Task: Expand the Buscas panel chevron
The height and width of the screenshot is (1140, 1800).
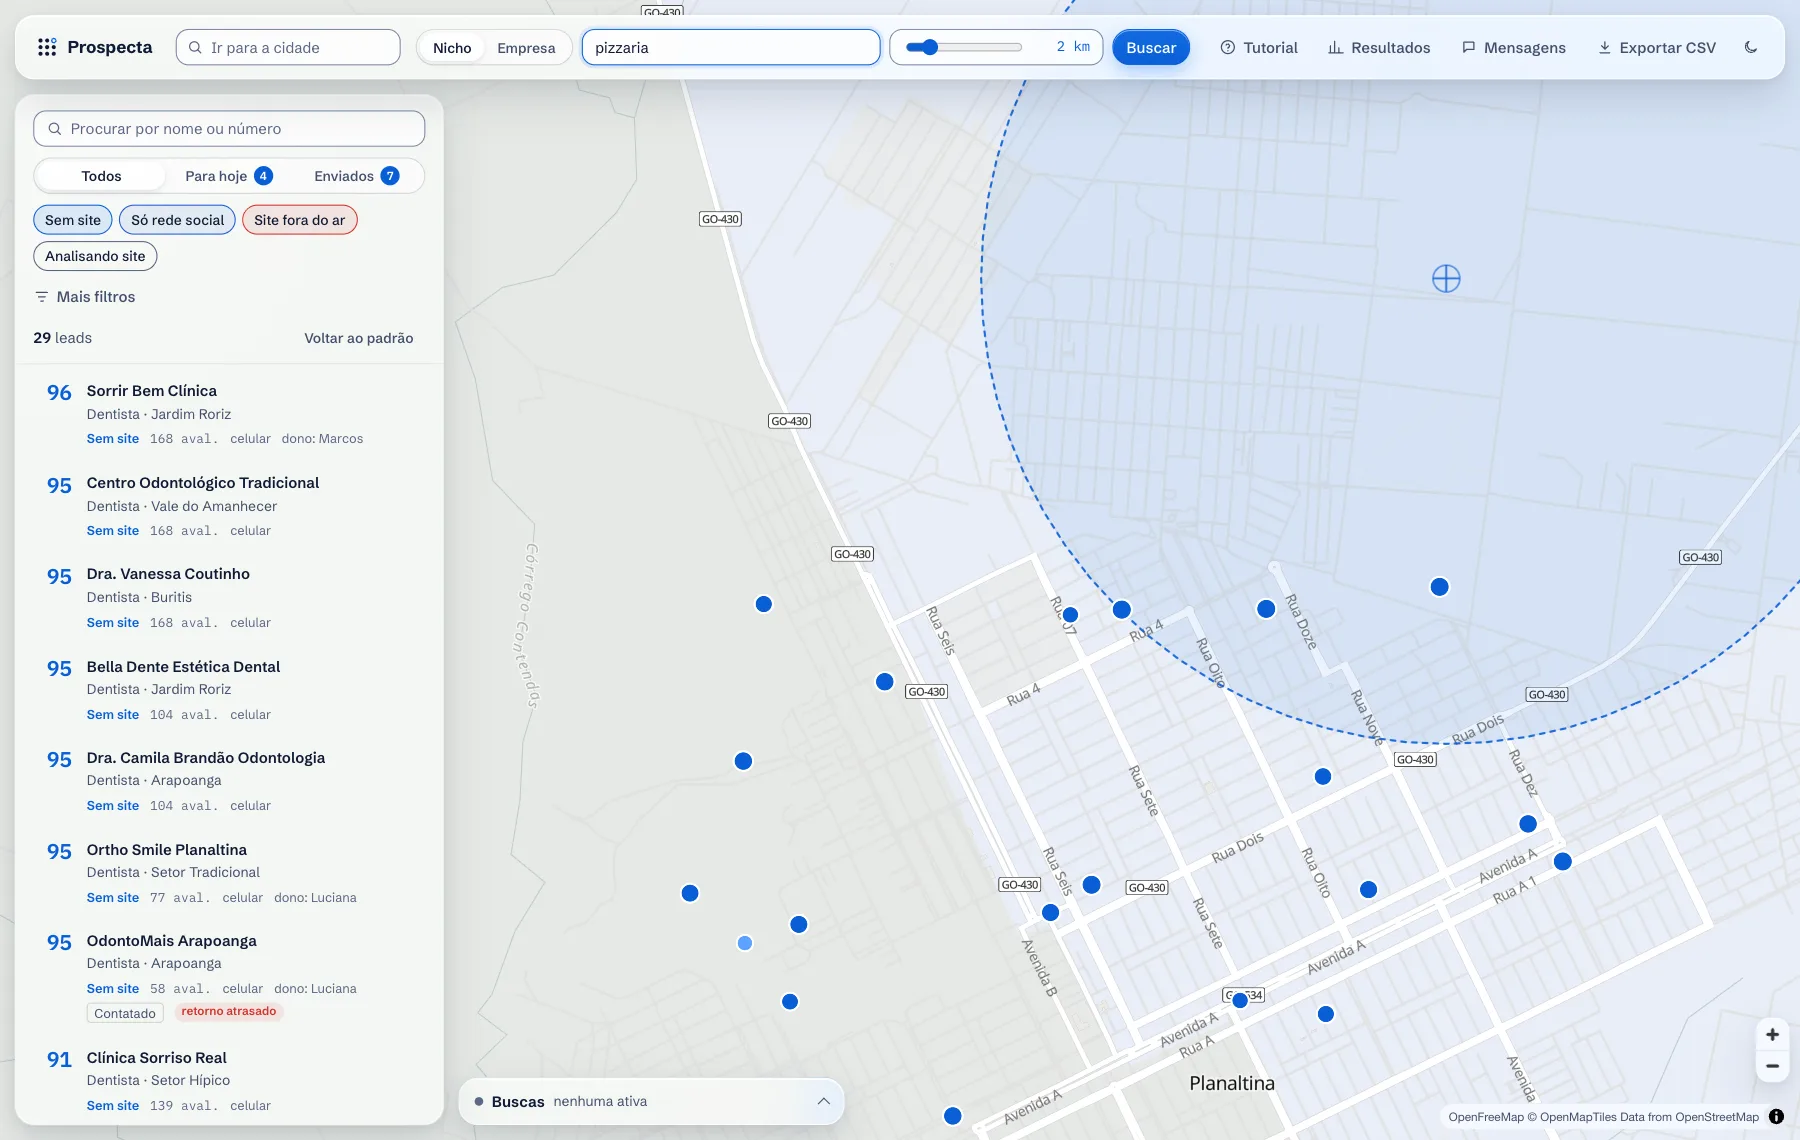Action: point(823,1101)
